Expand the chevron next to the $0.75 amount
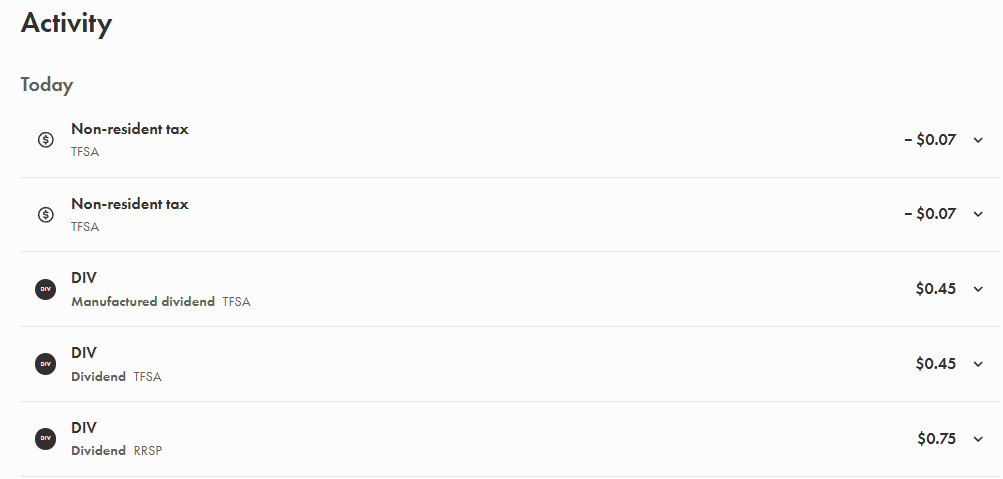The width and height of the screenshot is (1003, 479). tap(978, 439)
